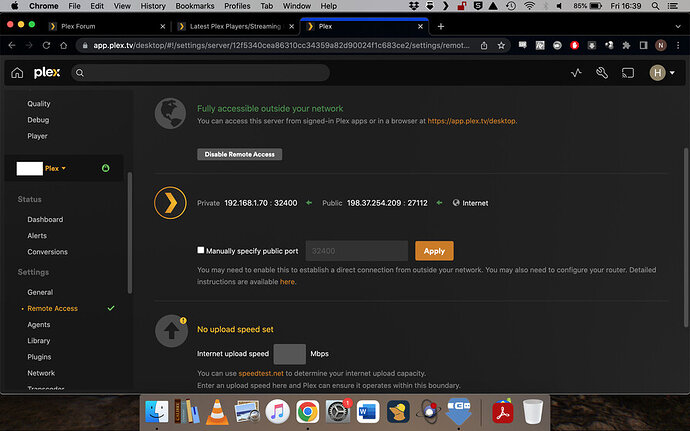
Task: Open the Conversions page
Action: [x=47, y=252]
